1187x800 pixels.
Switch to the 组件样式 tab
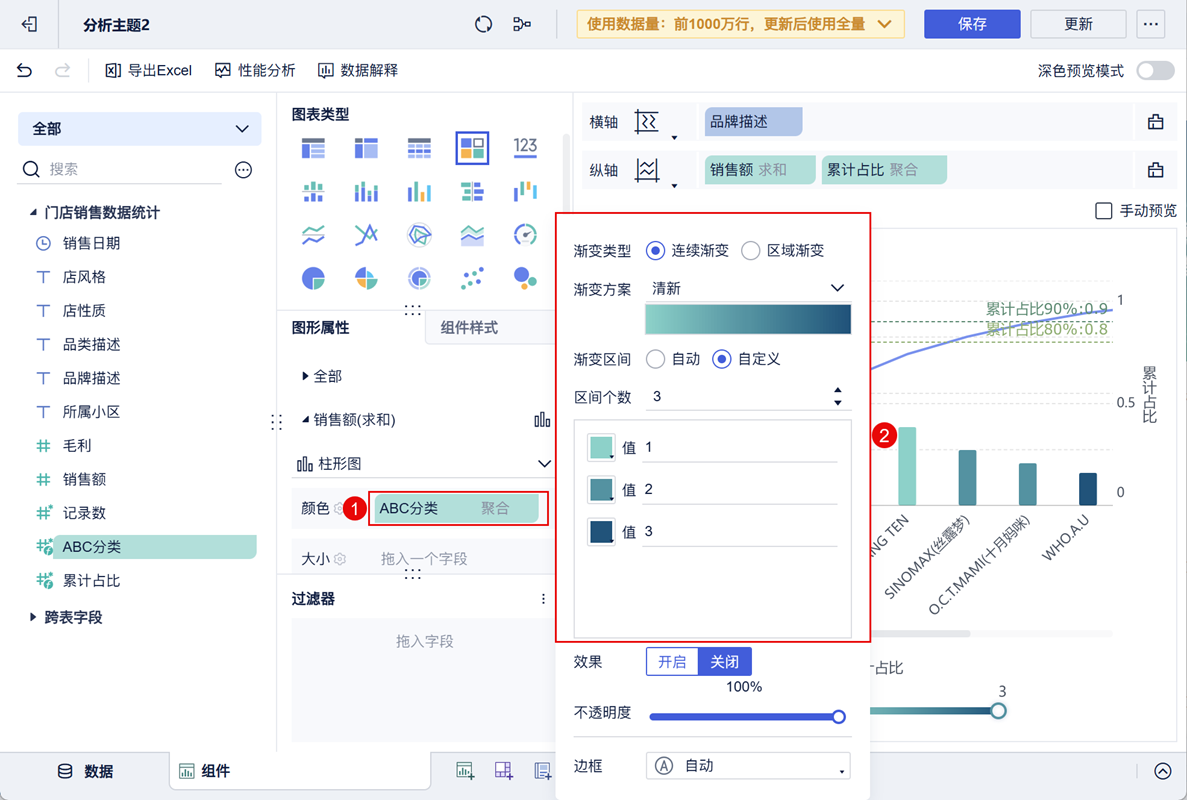(x=469, y=328)
